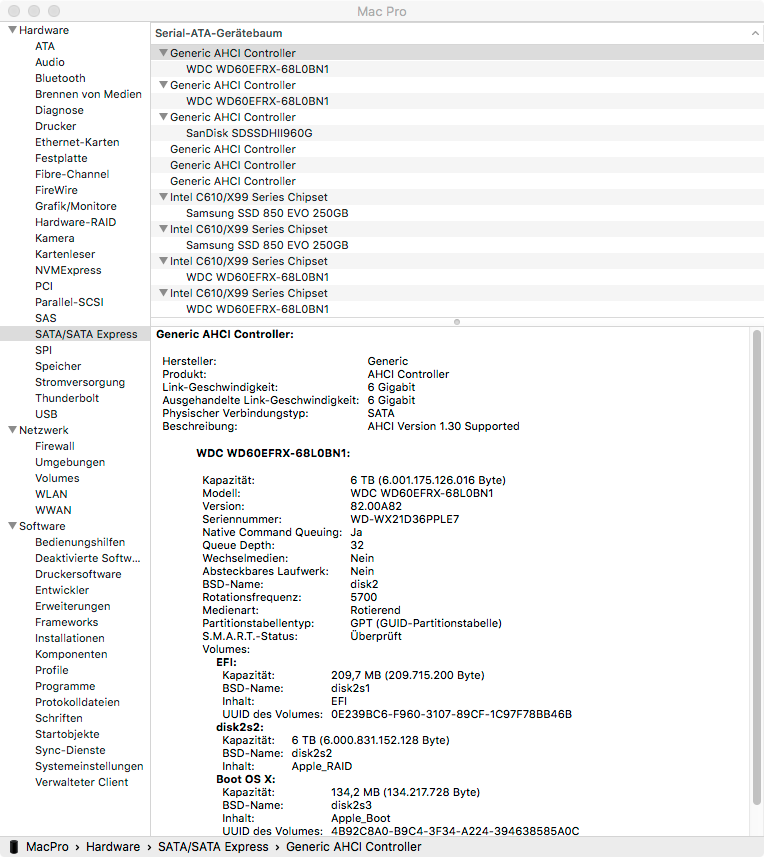The image size is (764, 857).
Task: Click Hardware in the path bar
Action: point(113,847)
